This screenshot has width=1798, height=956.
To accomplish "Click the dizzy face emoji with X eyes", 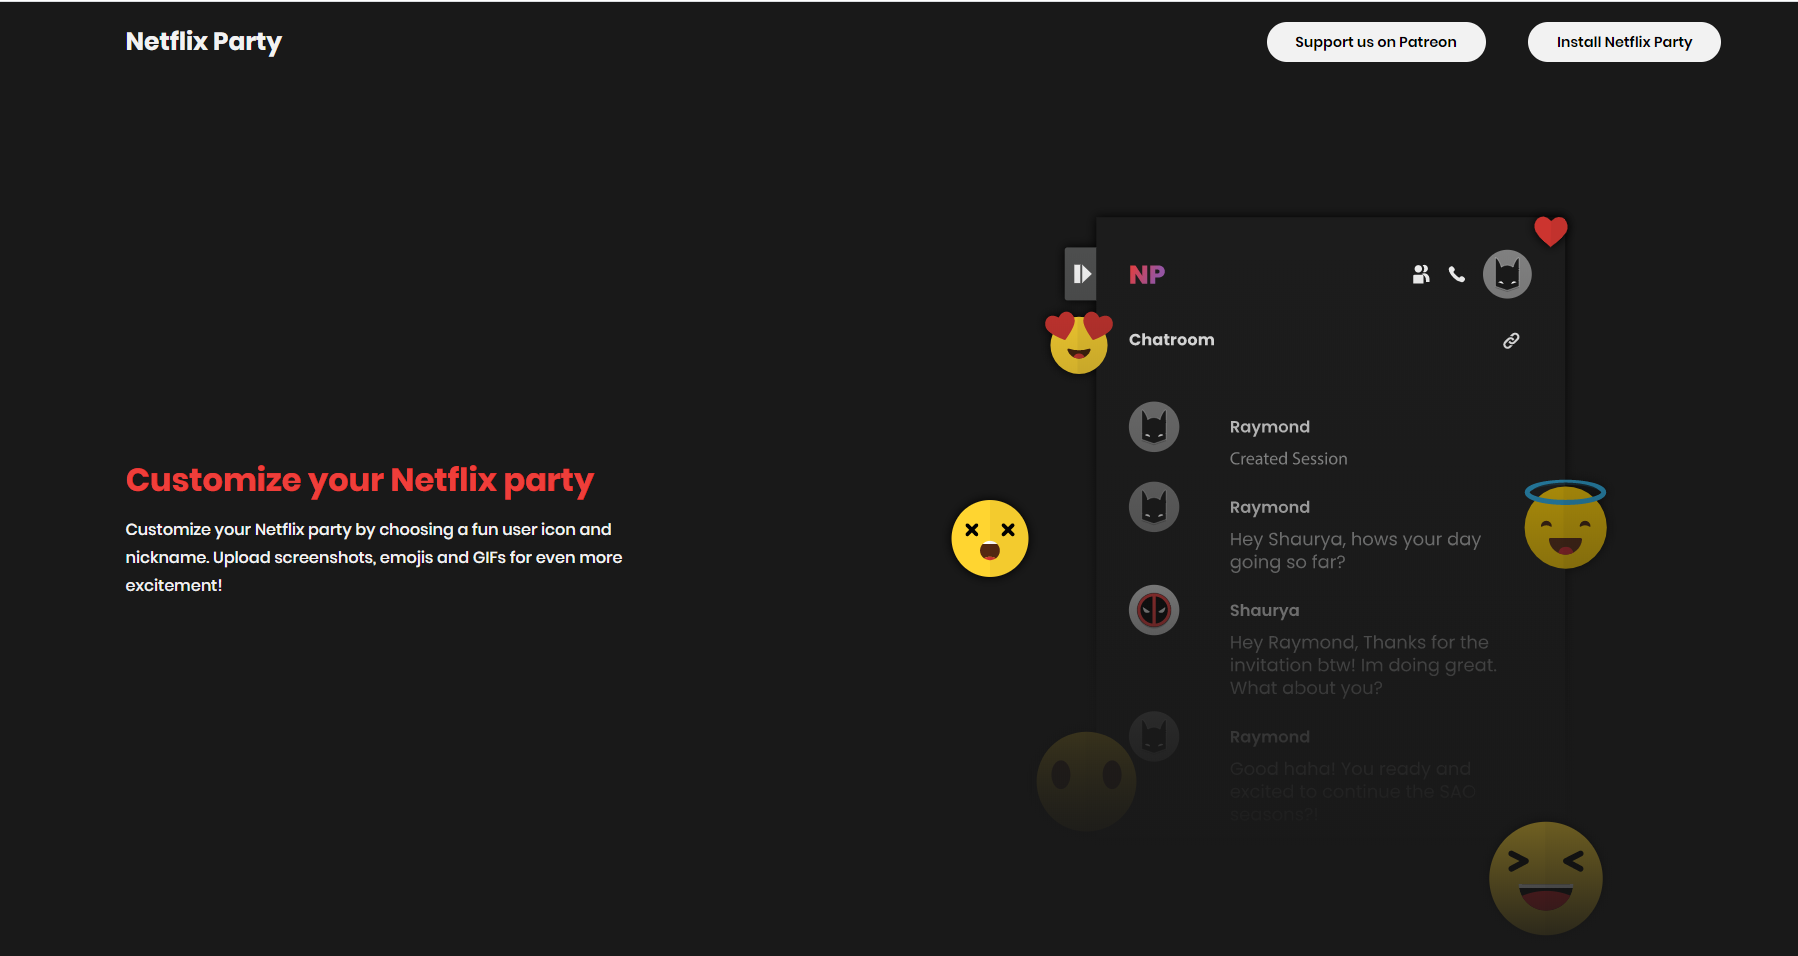I will [x=990, y=539].
